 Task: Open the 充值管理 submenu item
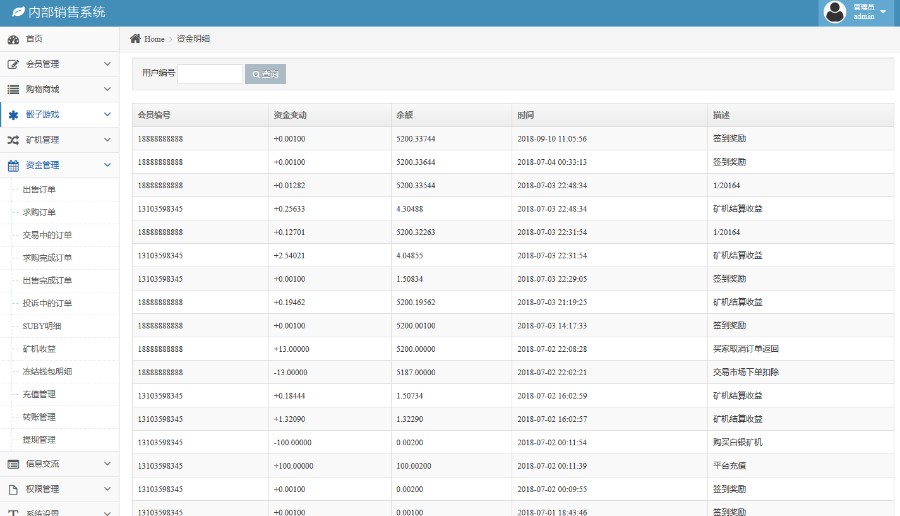[x=39, y=394]
